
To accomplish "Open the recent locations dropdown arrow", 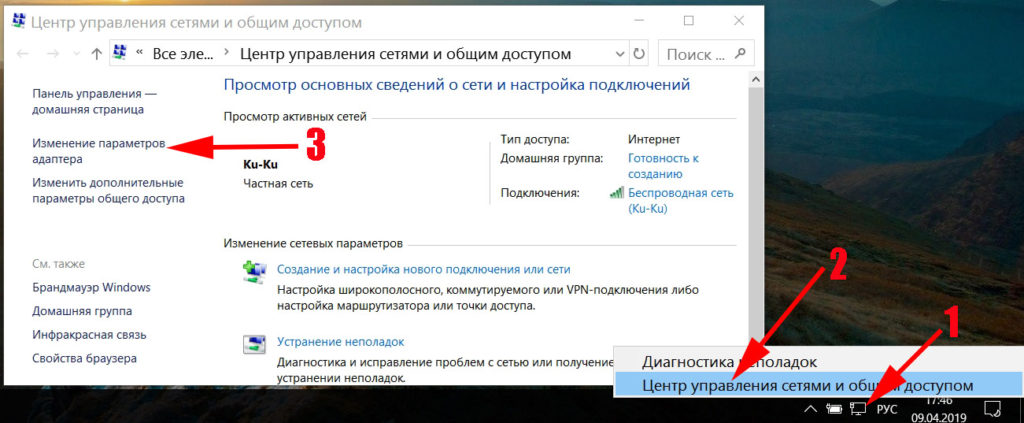I will (x=75, y=54).
